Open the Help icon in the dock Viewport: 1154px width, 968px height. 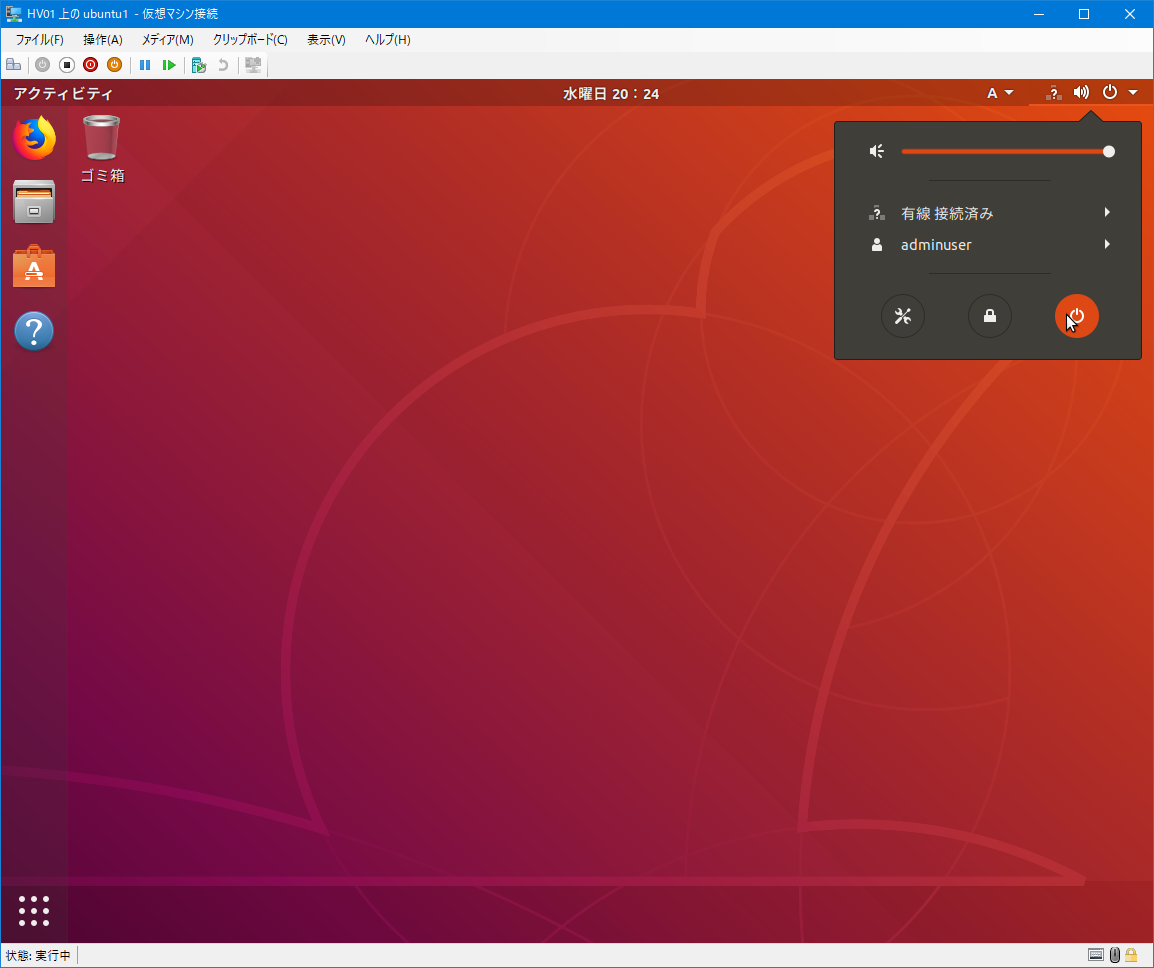coord(34,331)
